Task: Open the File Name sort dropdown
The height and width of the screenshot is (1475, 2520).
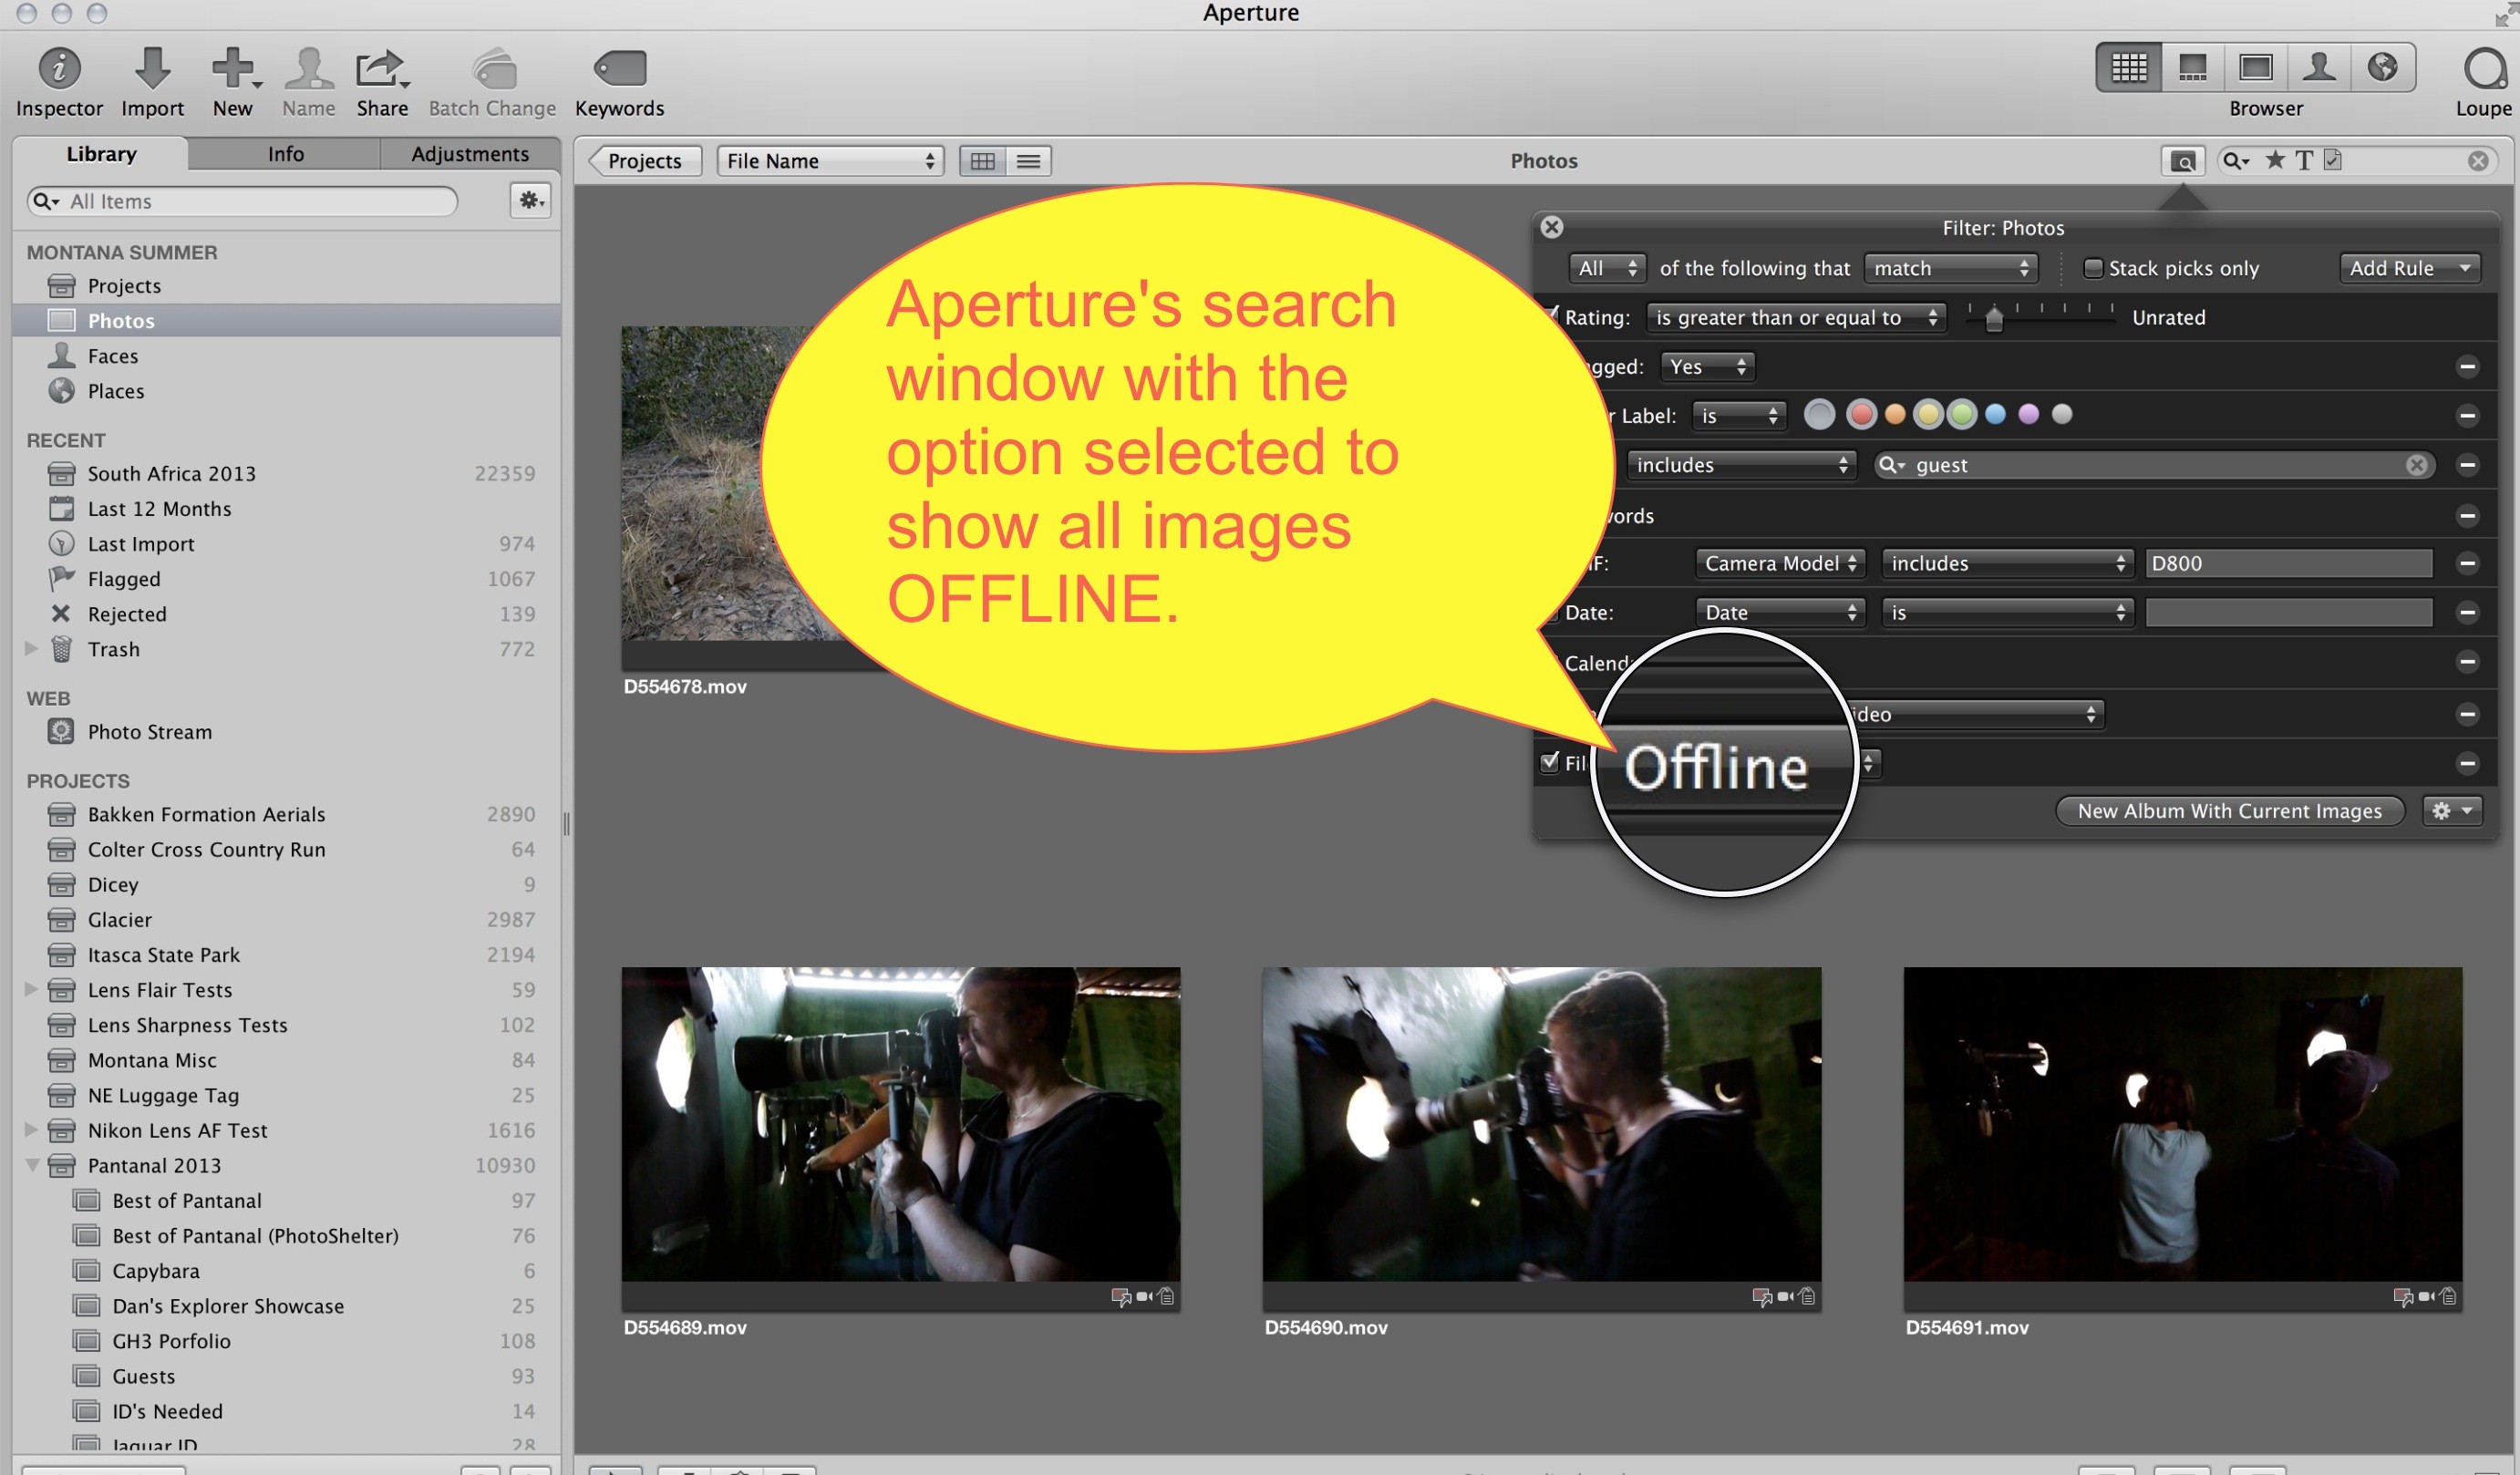Action: [830, 161]
